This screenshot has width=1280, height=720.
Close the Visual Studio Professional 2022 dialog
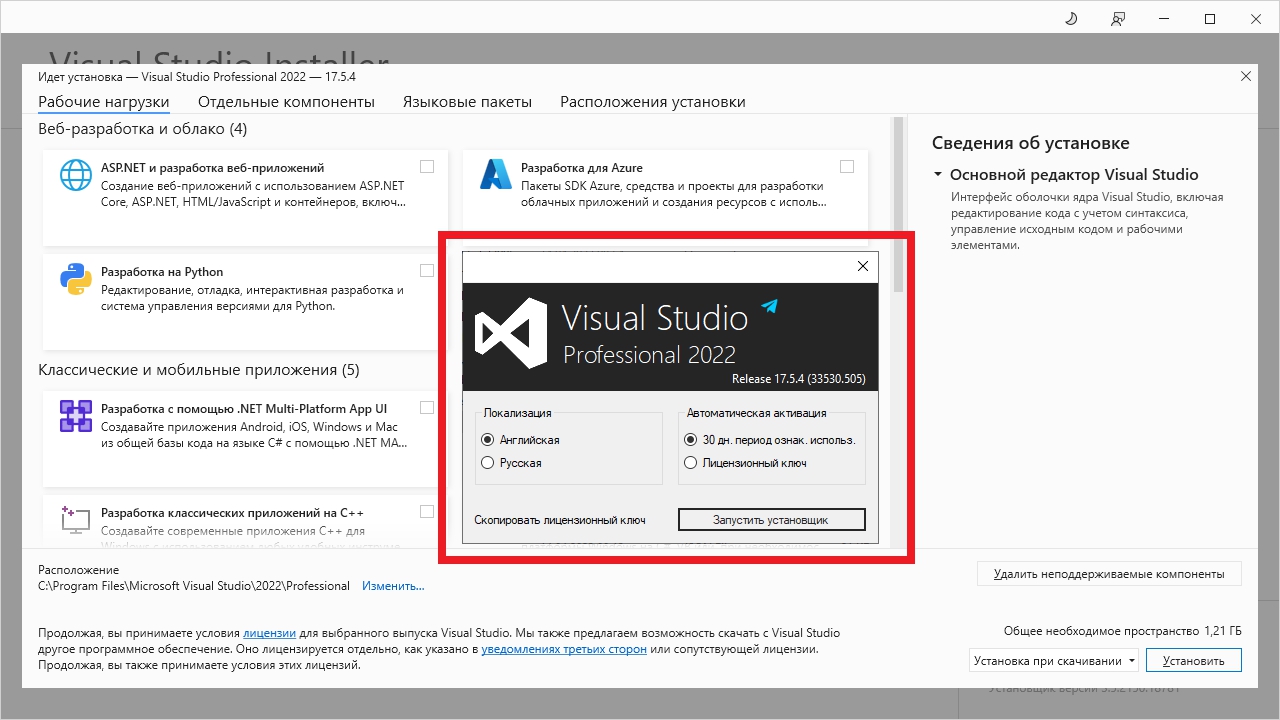863,266
